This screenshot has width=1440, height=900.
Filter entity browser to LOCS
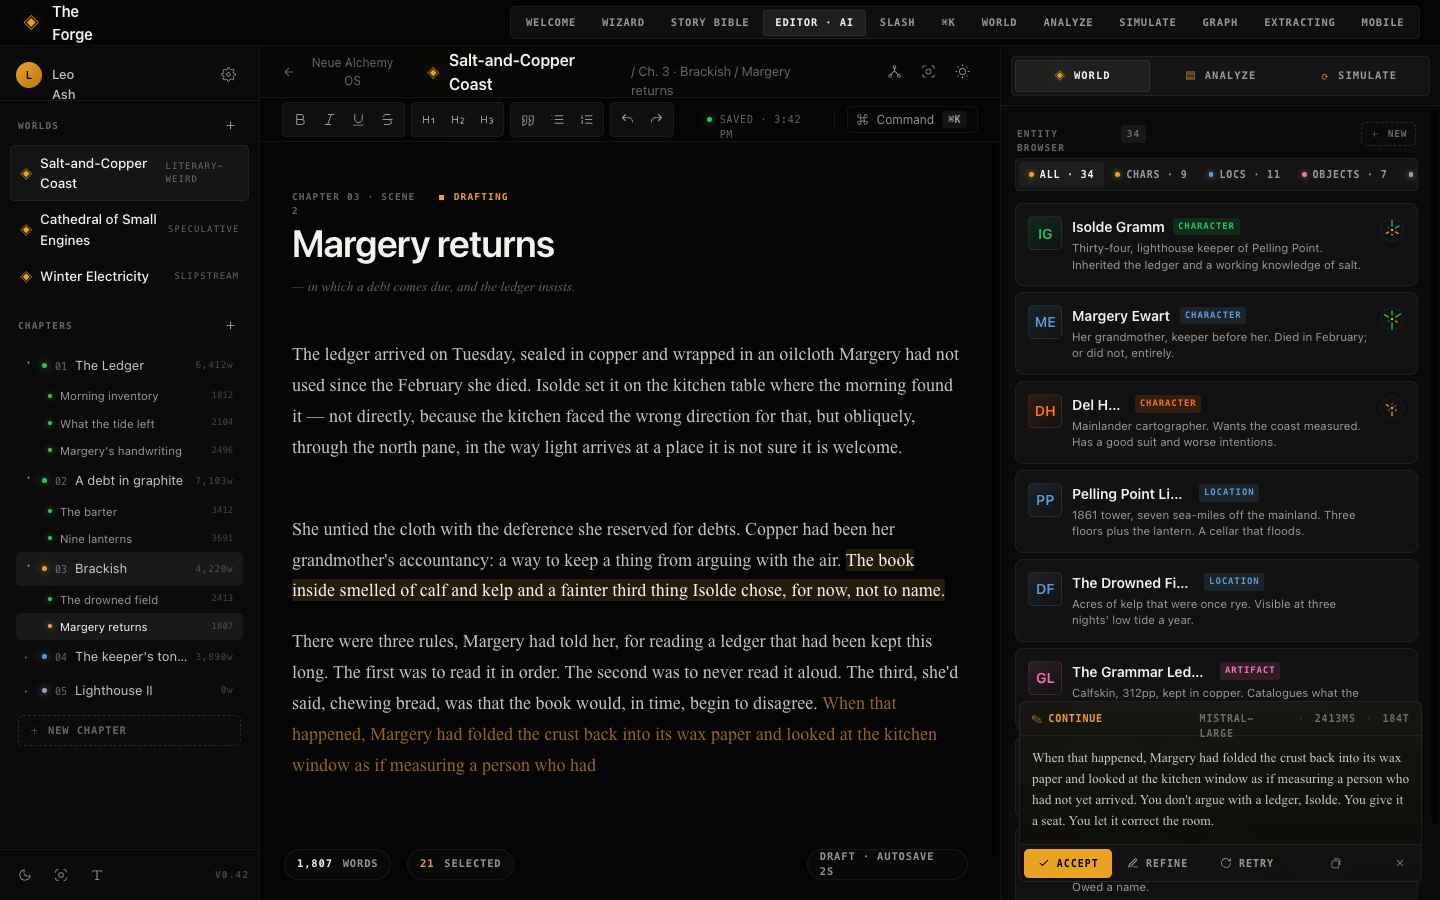1239,173
